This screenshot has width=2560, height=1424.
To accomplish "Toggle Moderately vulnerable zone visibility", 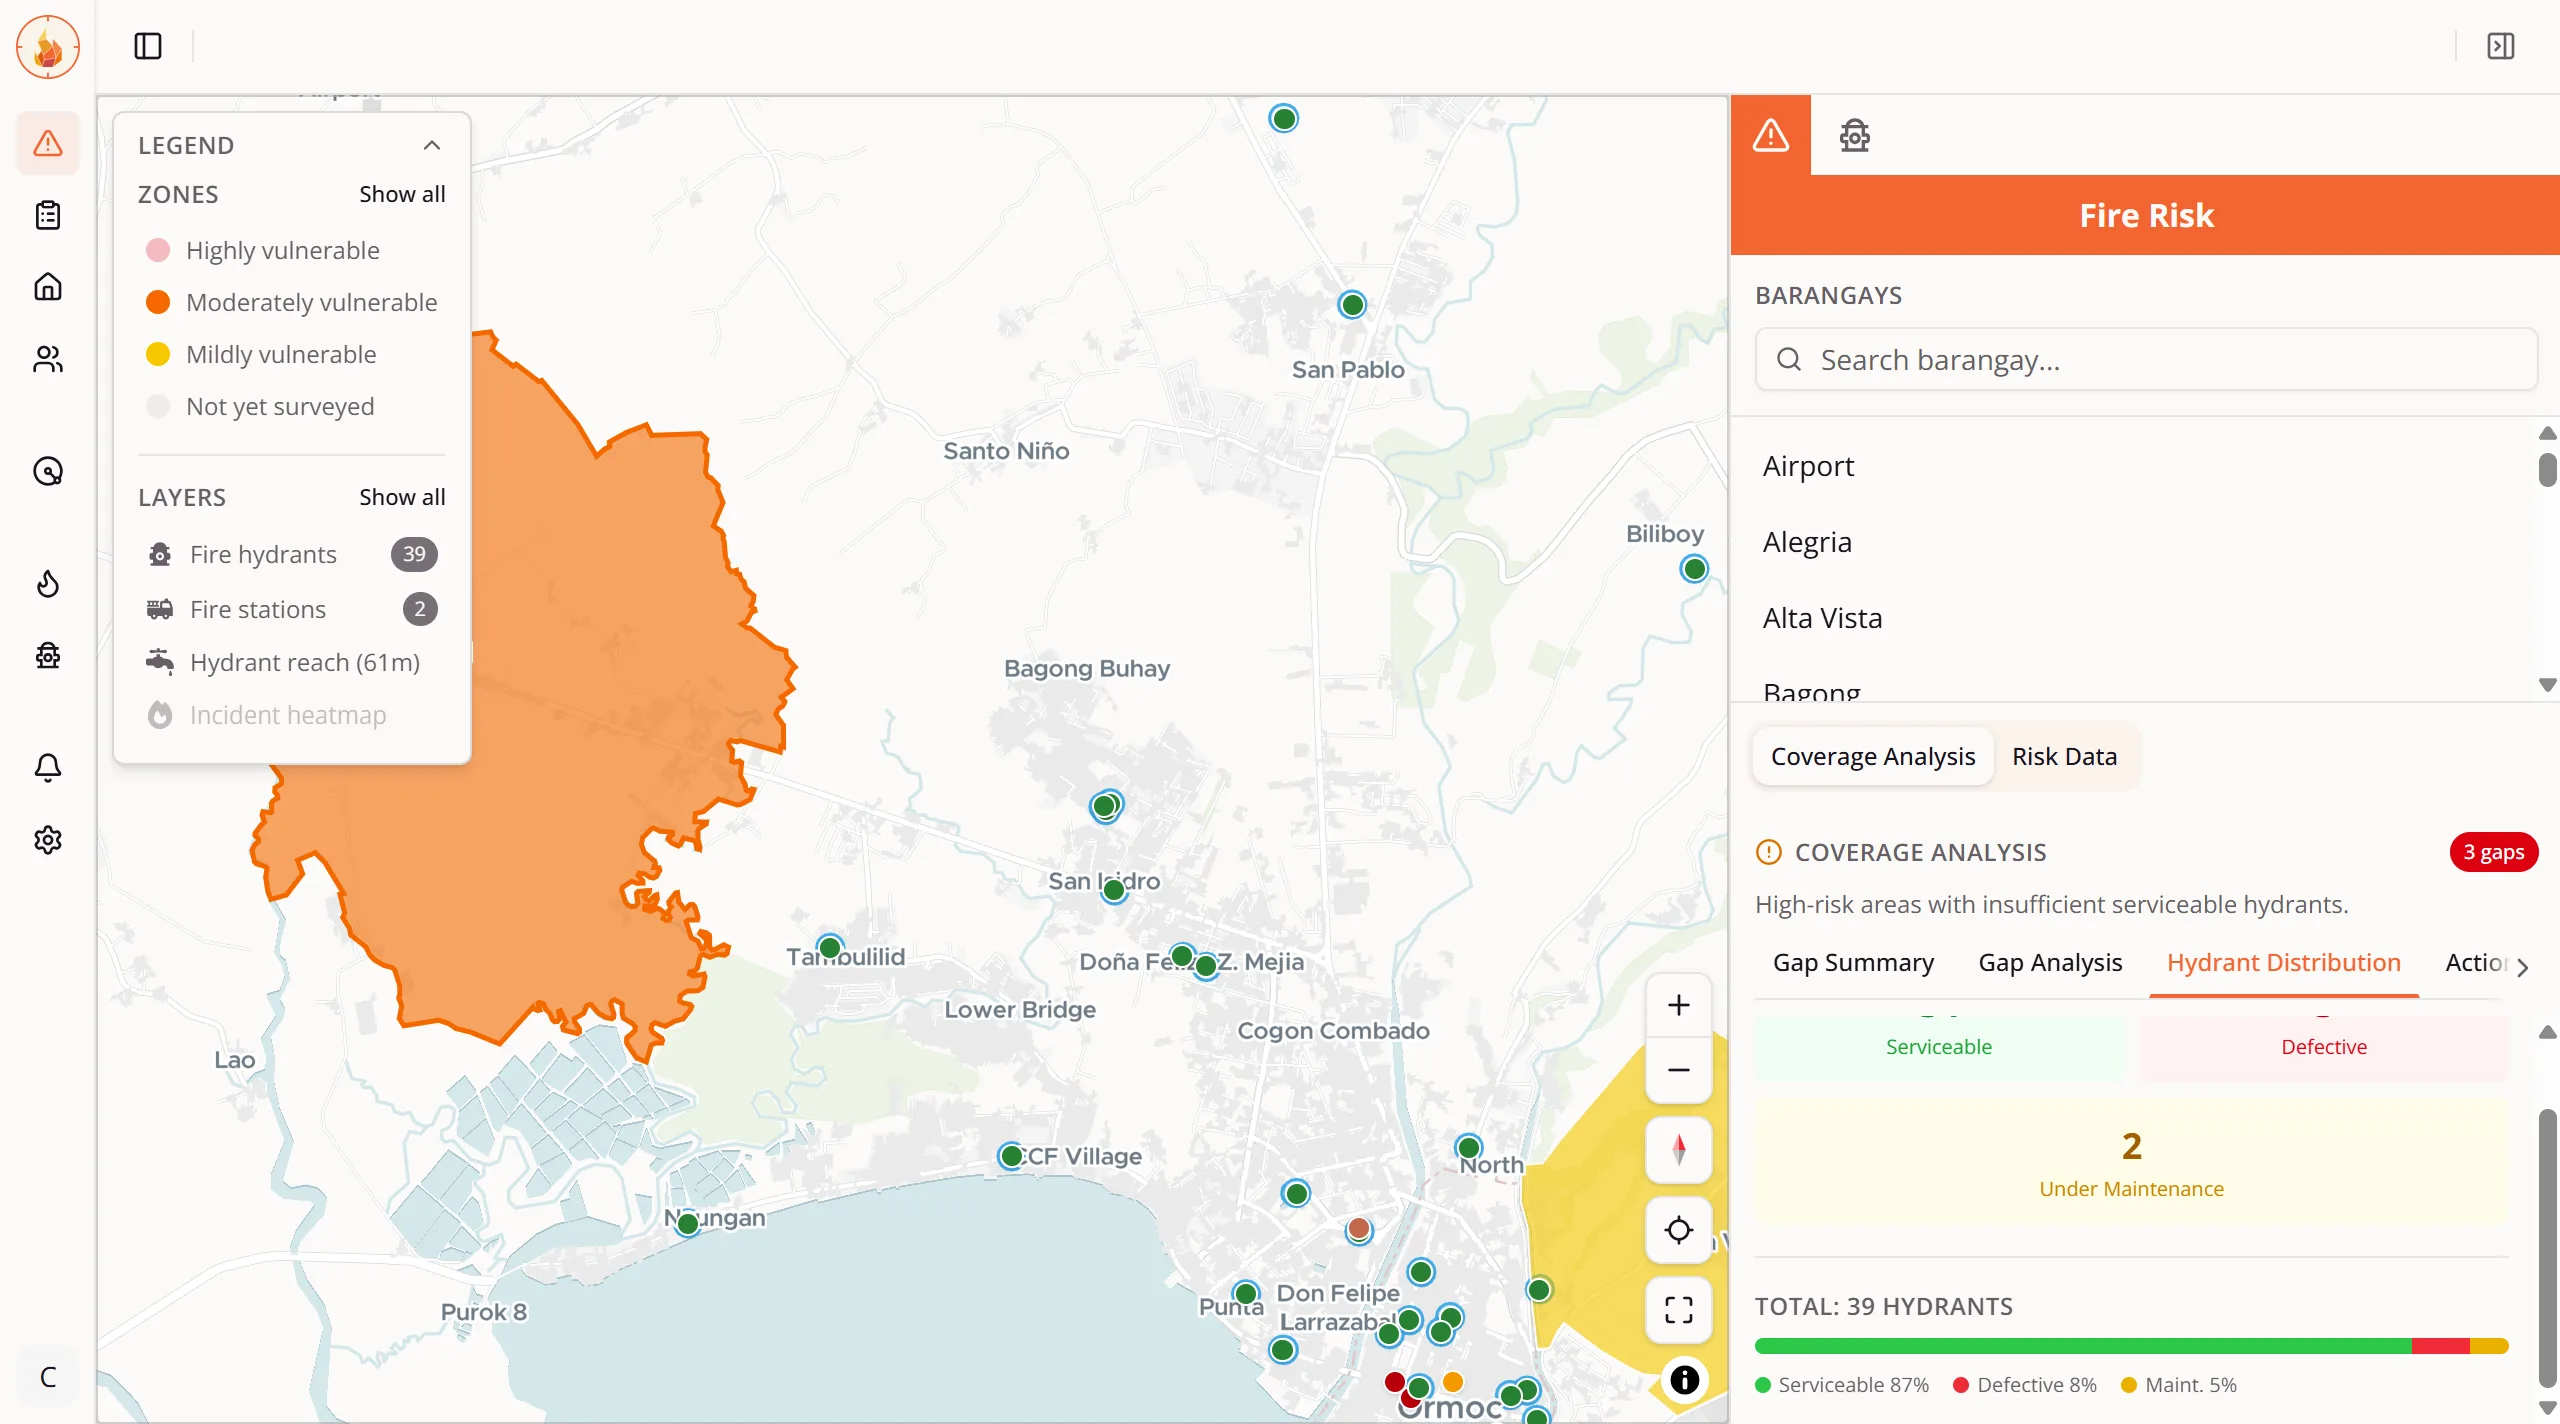I will 291,302.
